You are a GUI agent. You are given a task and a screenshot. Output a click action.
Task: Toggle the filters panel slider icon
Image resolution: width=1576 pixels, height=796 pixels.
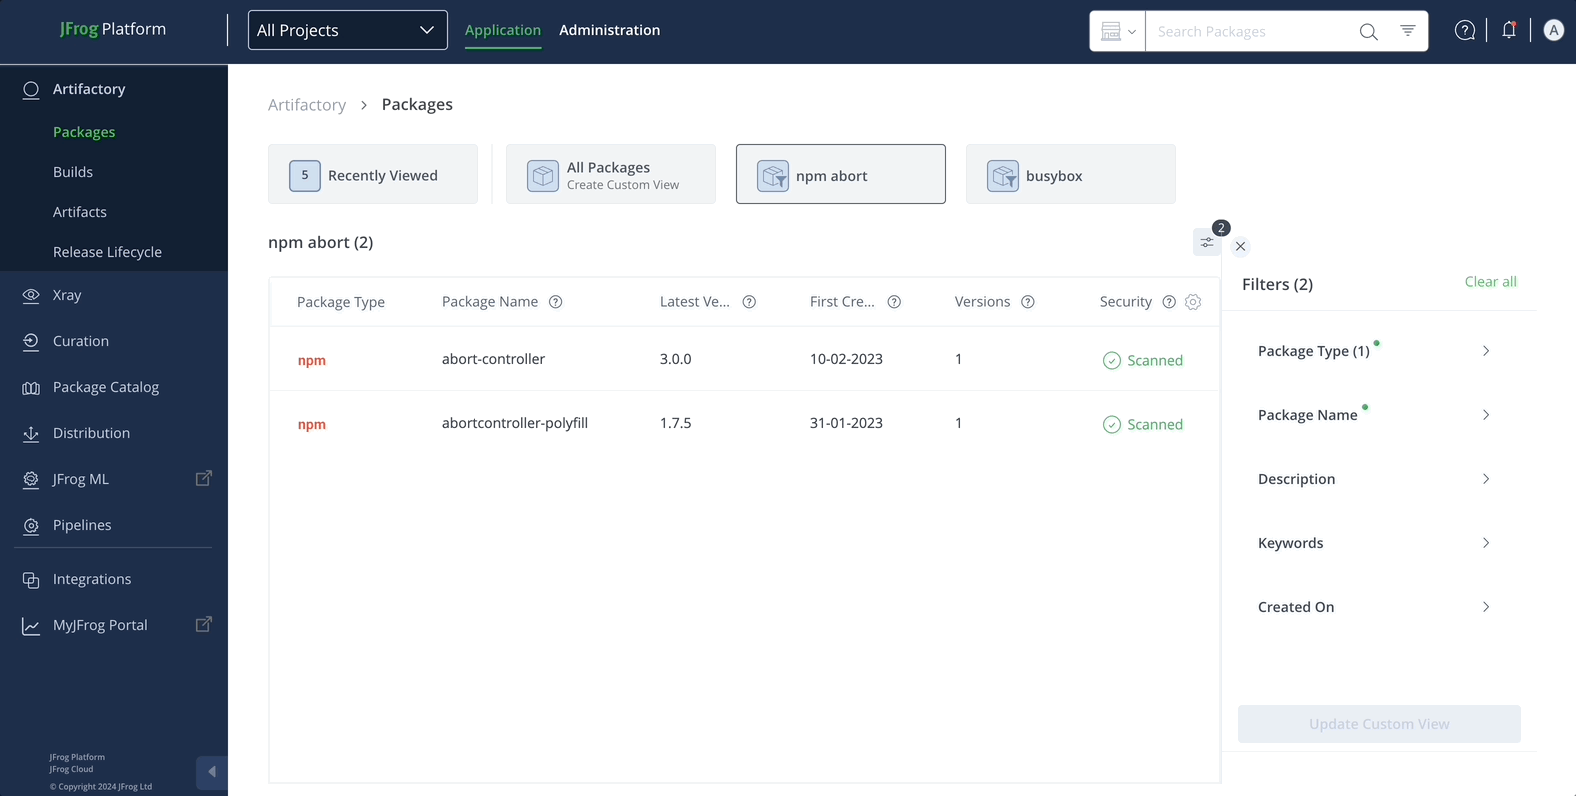tap(1207, 242)
